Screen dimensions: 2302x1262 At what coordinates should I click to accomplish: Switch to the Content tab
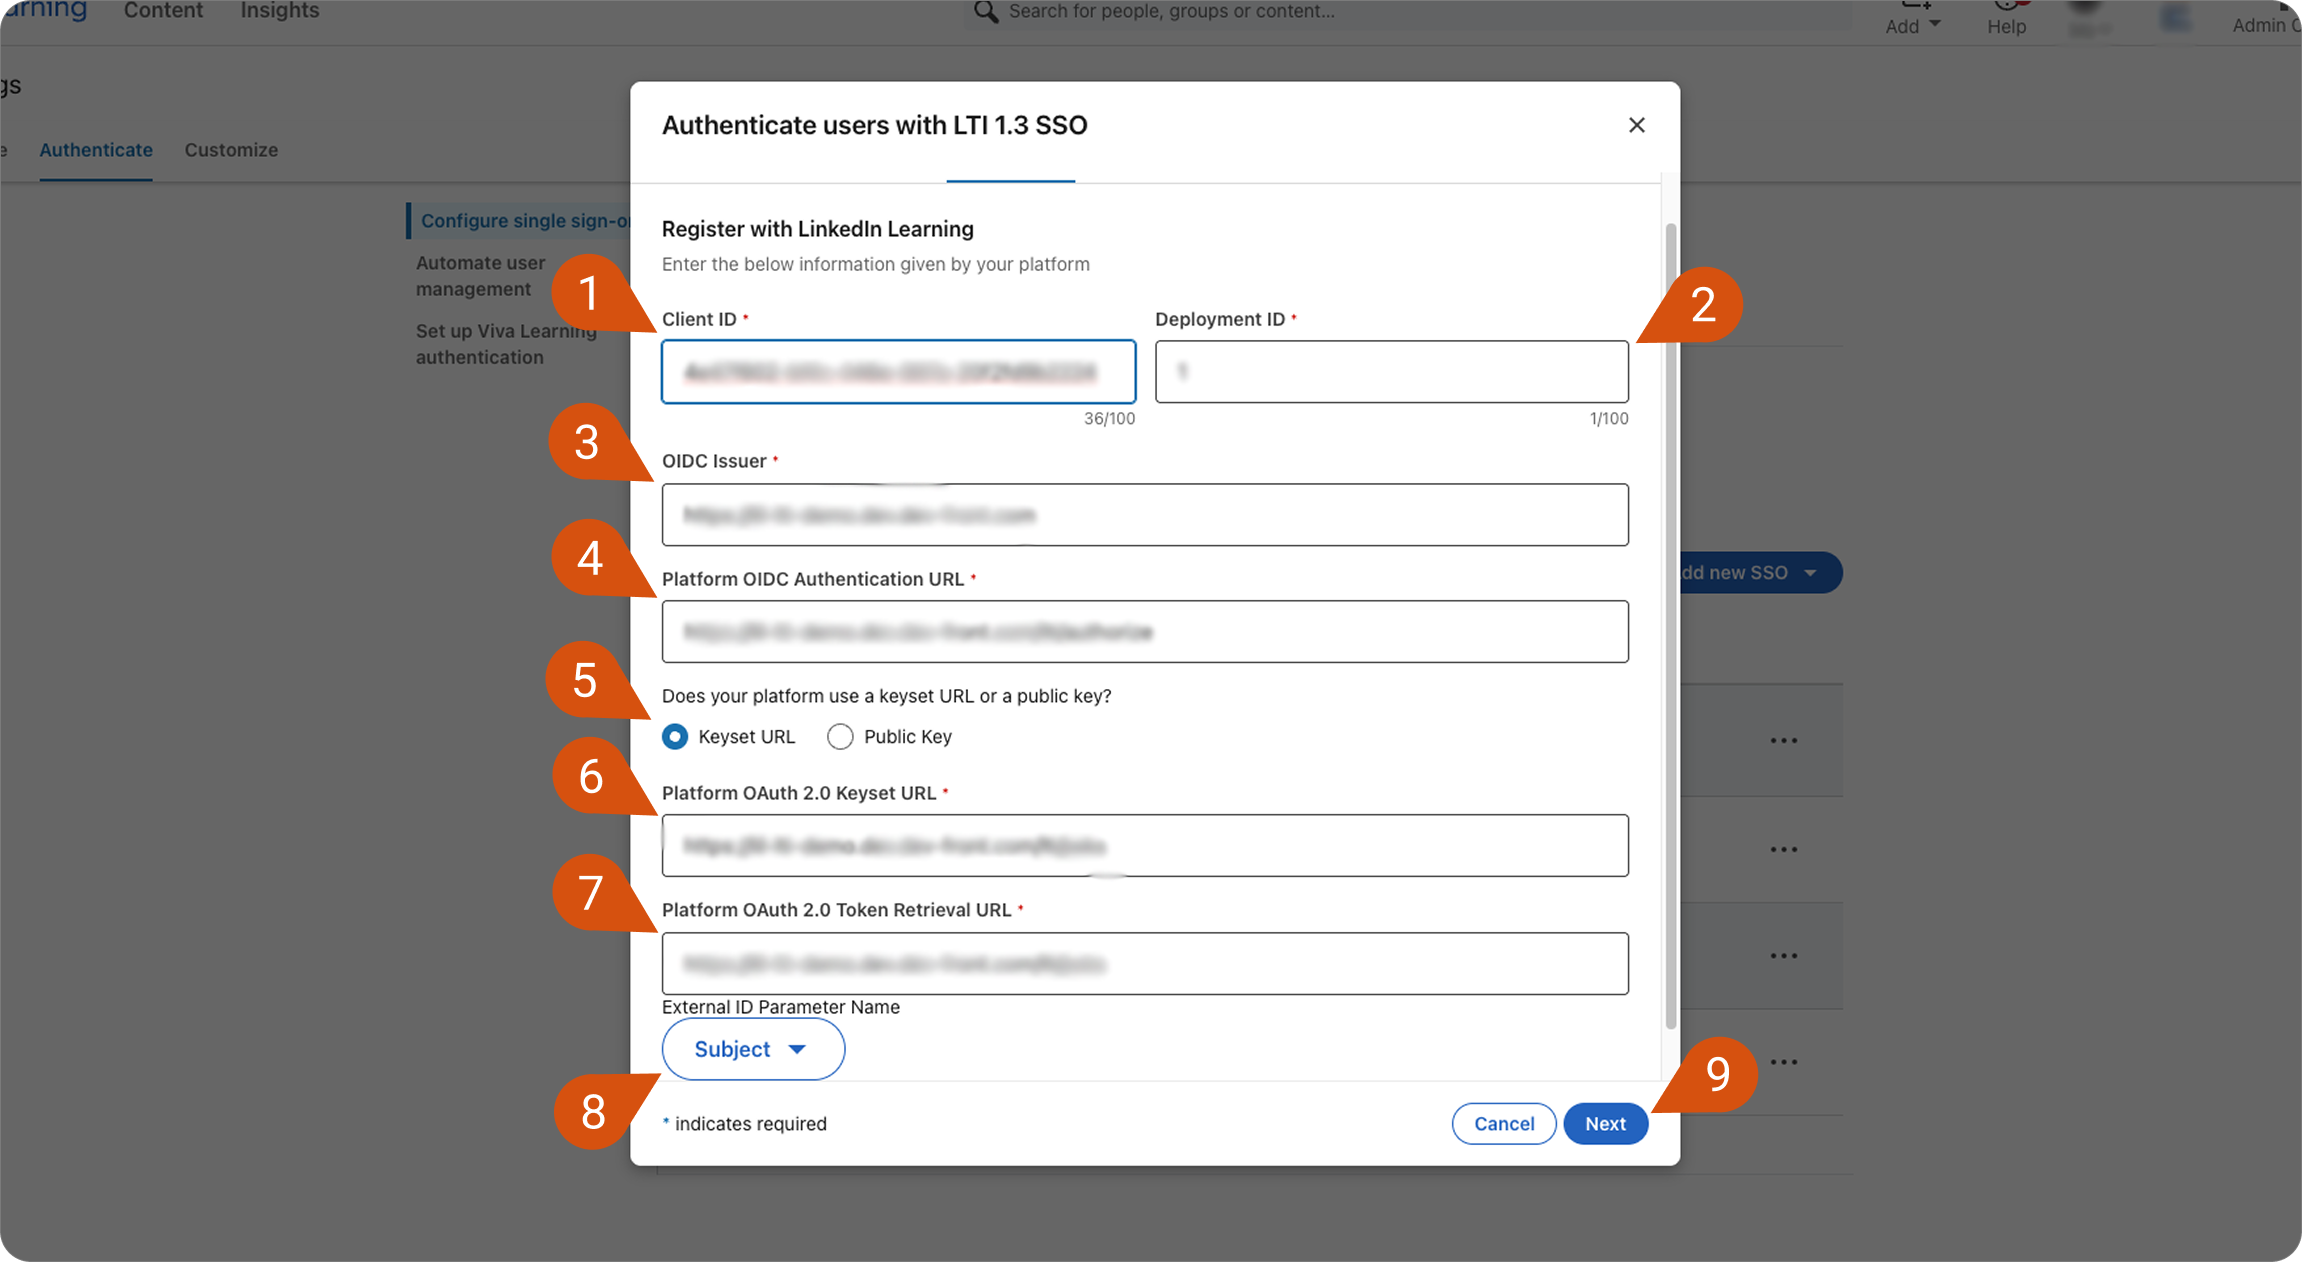pos(163,11)
